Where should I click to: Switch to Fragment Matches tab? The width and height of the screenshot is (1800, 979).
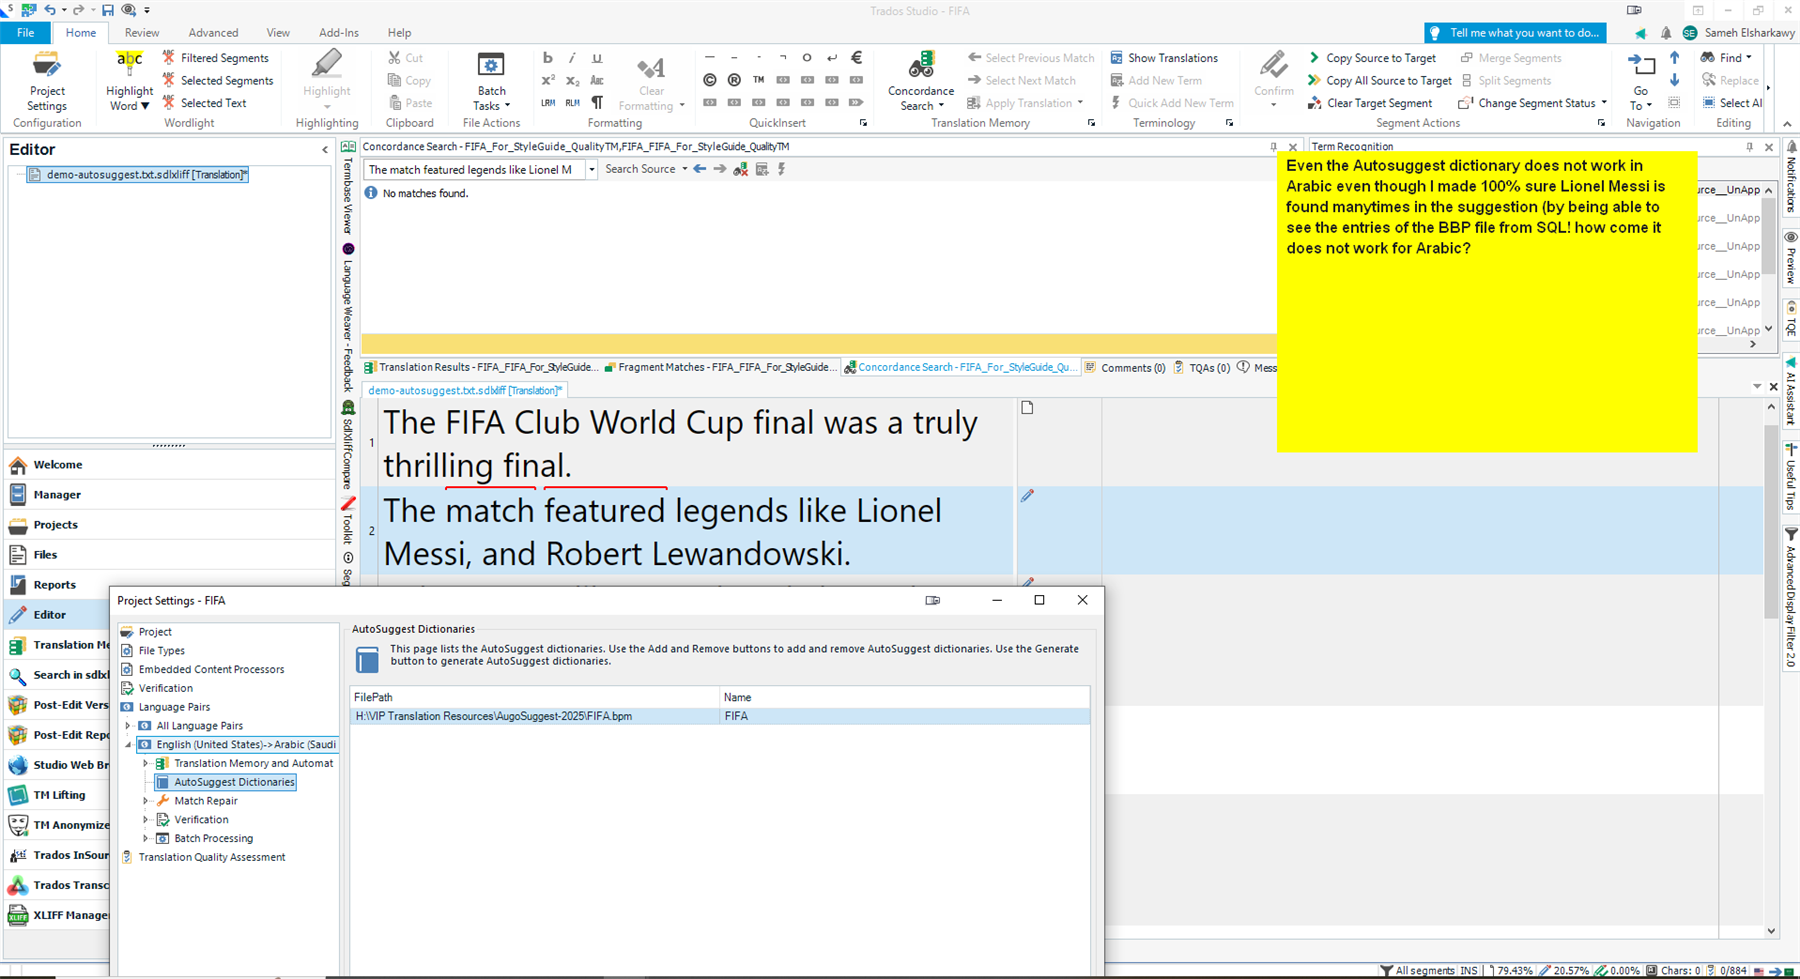[719, 368]
